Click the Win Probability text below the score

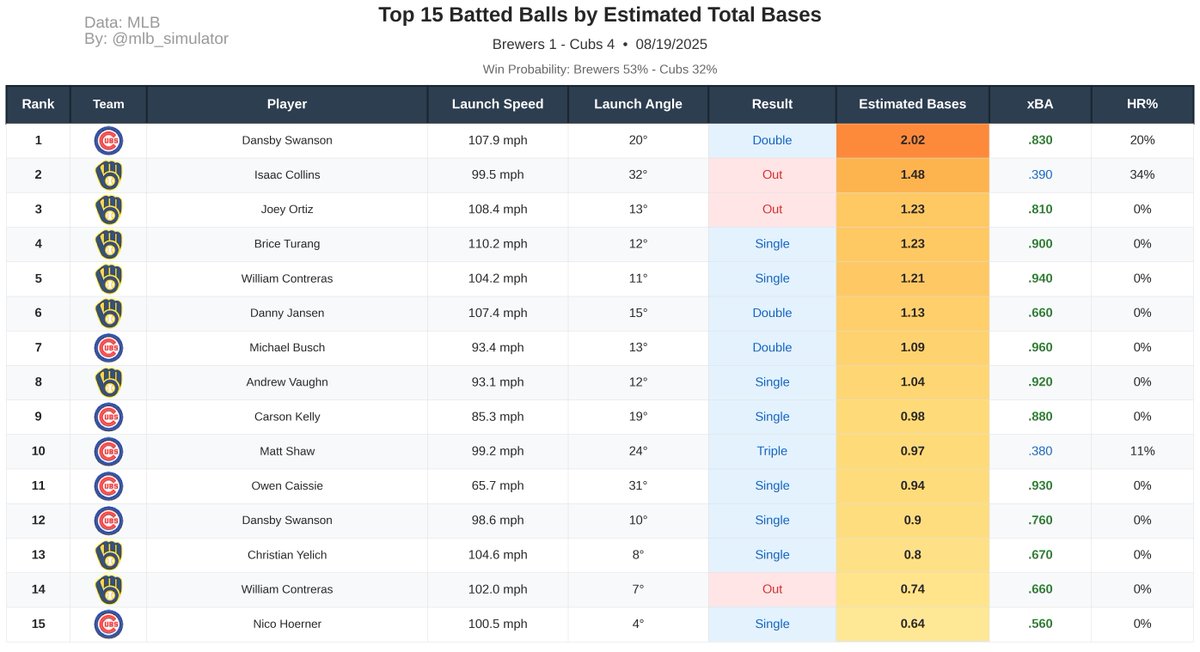[600, 69]
